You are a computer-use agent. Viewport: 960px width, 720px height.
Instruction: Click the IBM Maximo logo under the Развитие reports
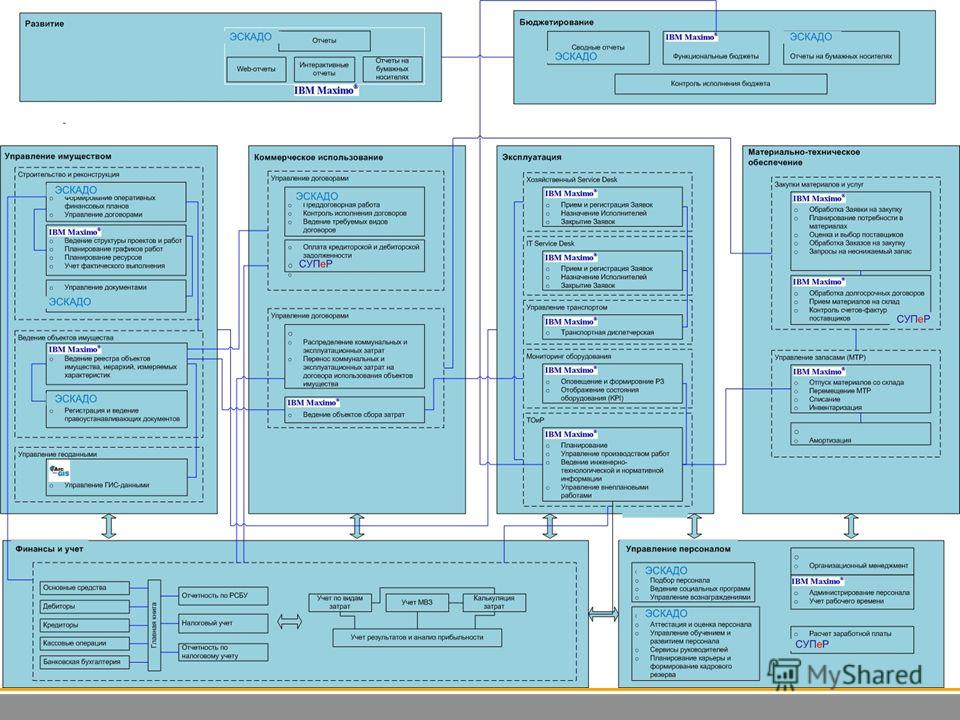pyautogui.click(x=326, y=90)
